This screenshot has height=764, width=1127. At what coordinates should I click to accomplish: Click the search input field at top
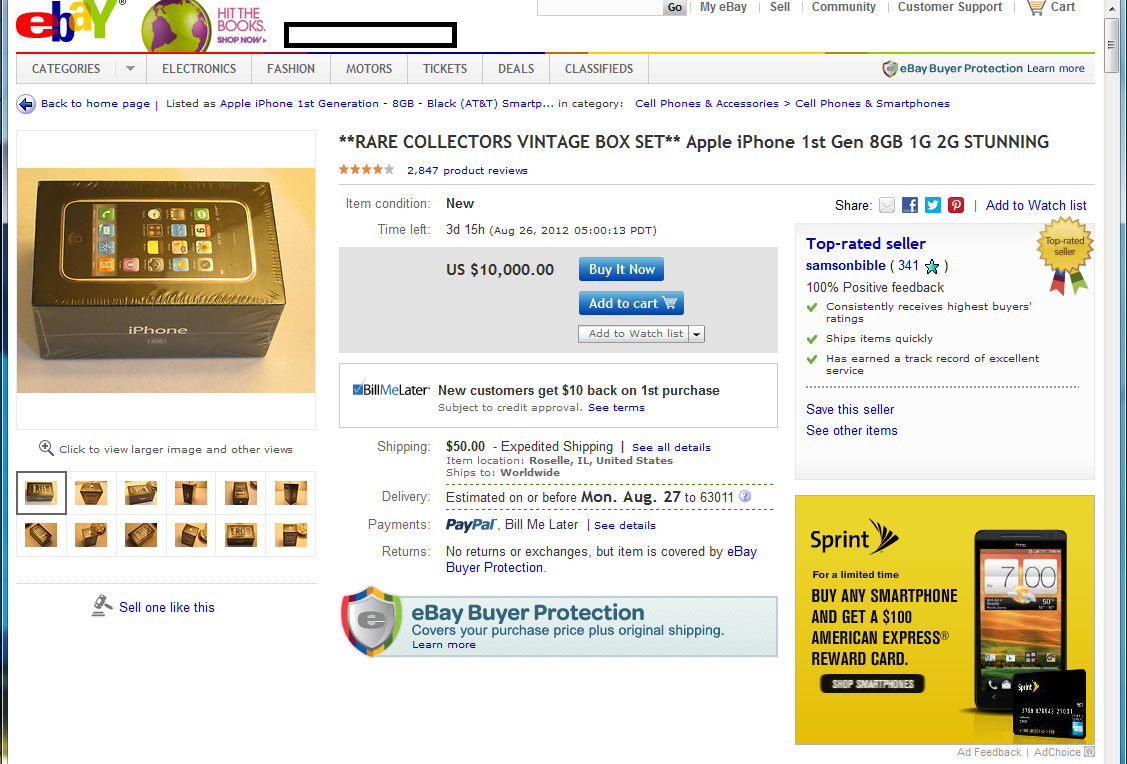600,7
